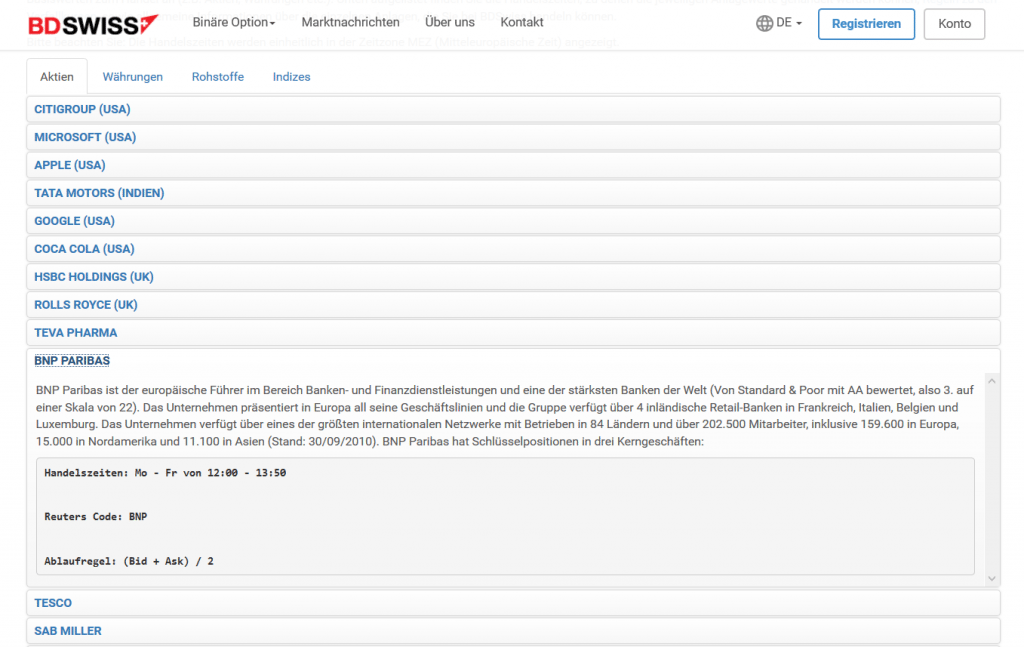Viewport: 1024px width, 647px height.
Task: Click the Konto button
Action: point(954,24)
